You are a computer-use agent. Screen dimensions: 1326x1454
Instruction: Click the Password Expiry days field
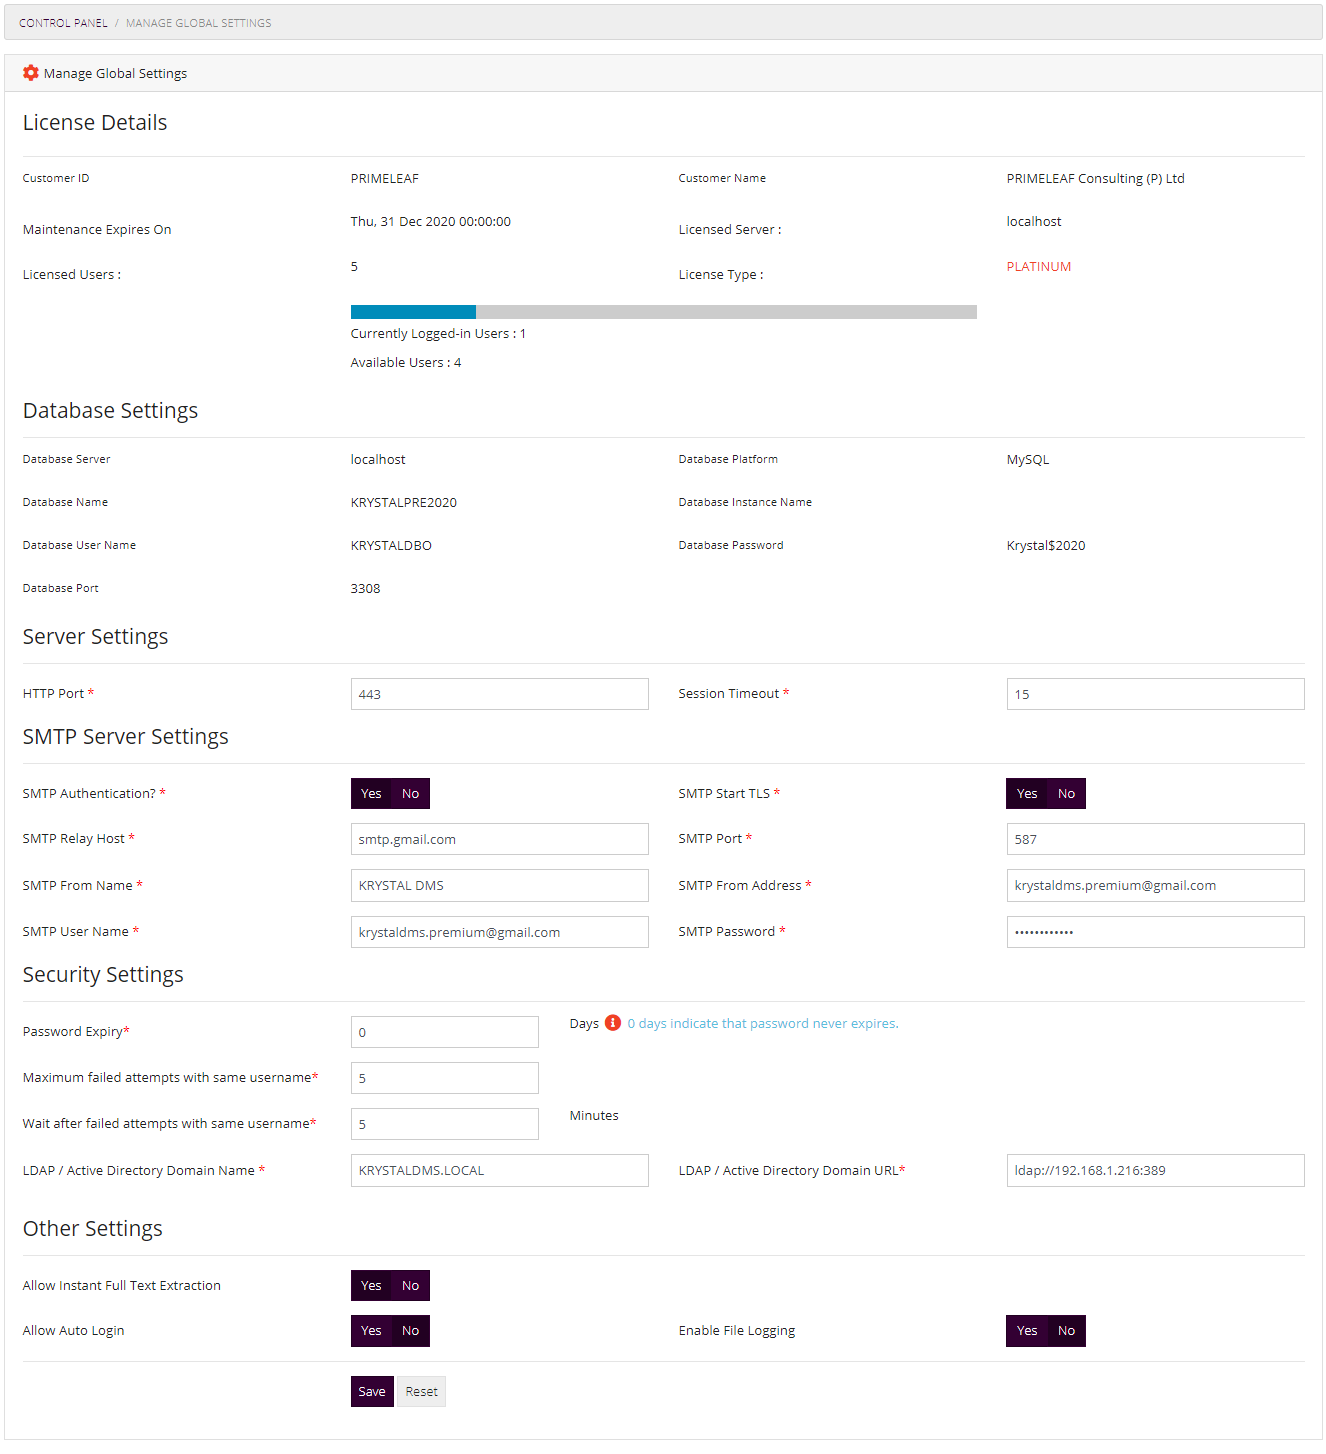444,1032
